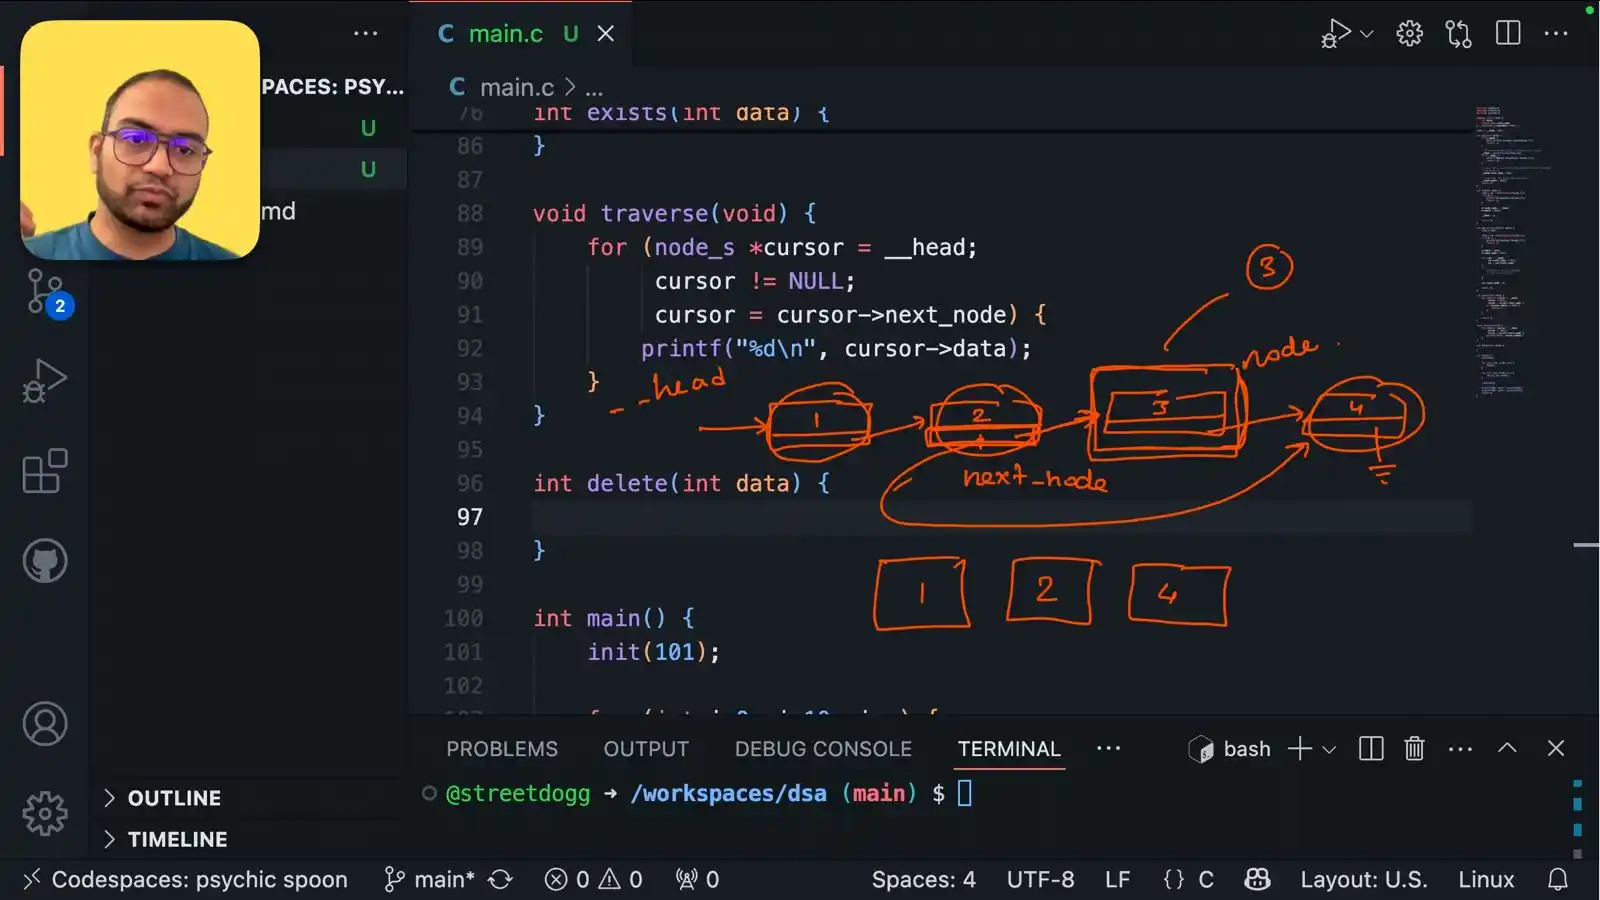Expand the OUTLINE section
This screenshot has height=900, width=1600.
[174, 798]
